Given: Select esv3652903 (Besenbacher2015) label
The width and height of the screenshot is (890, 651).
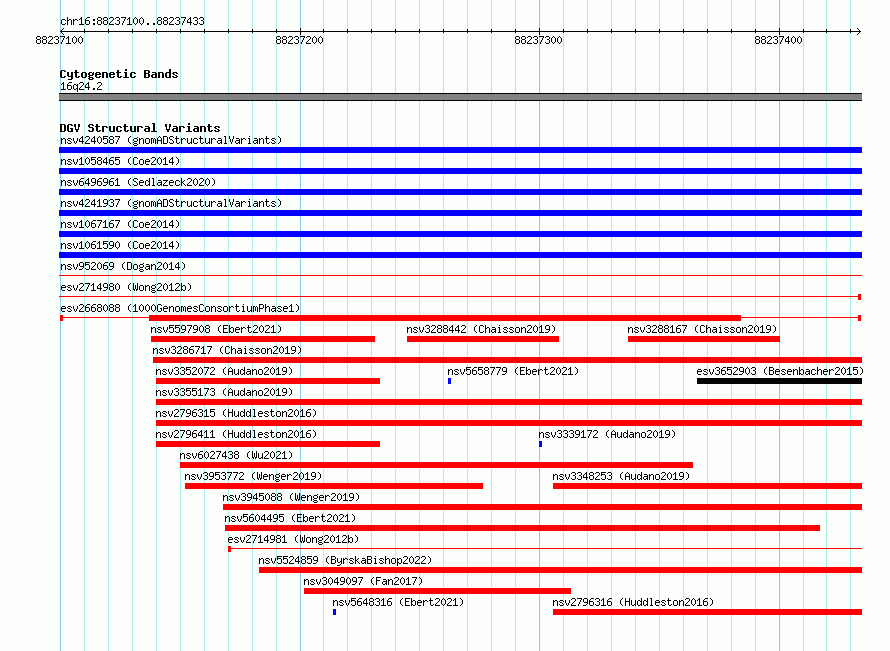Looking at the screenshot, I should (780, 371).
